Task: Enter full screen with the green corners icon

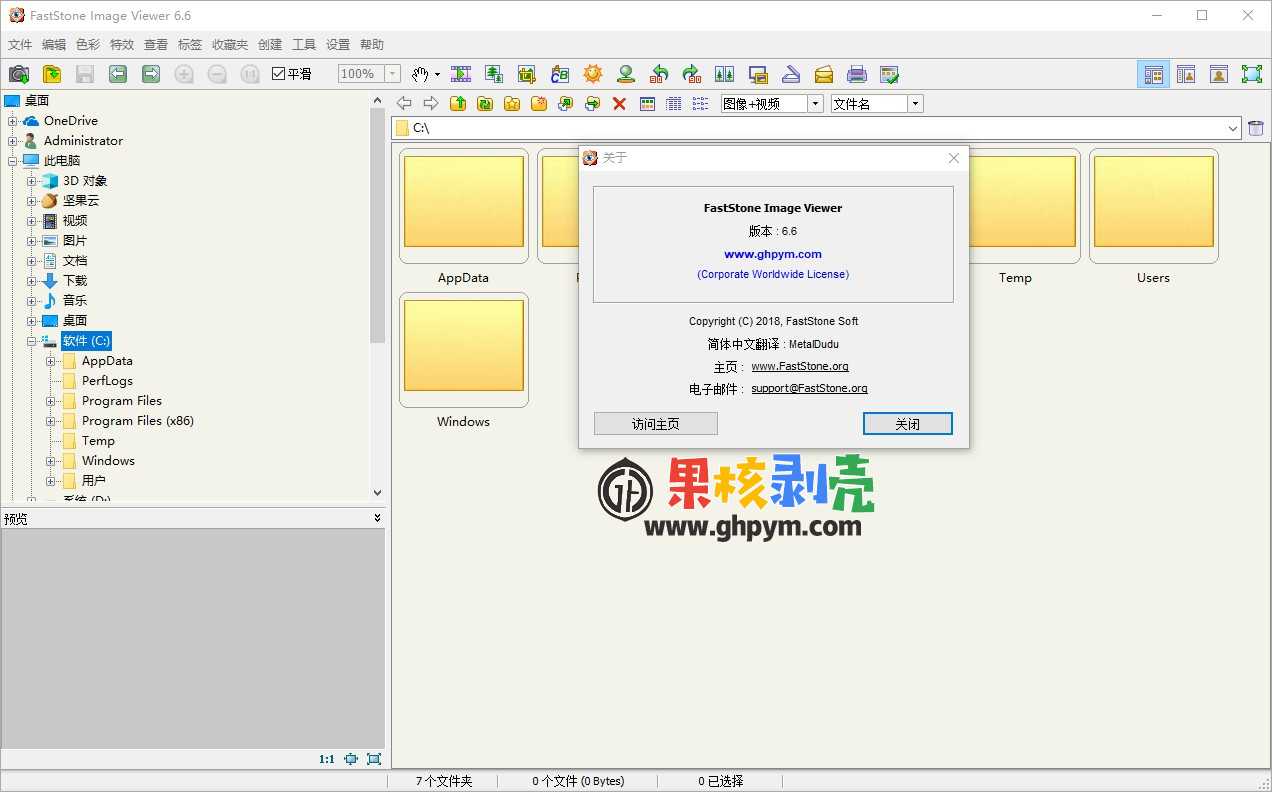Action: coord(1252,74)
